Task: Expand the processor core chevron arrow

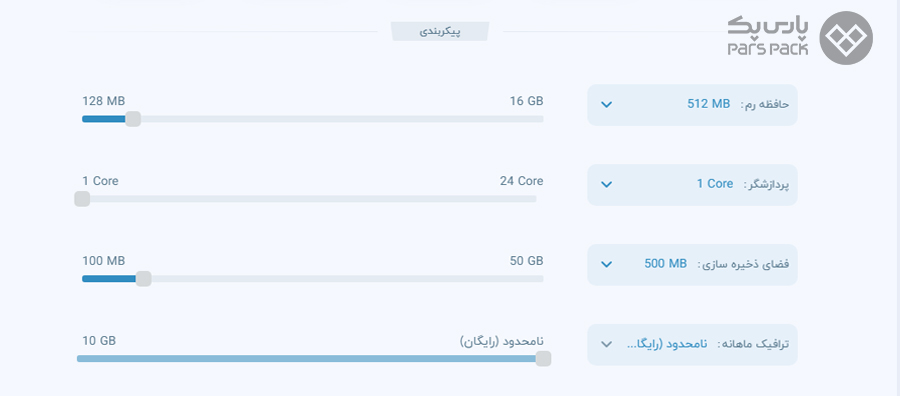Action: point(607,184)
